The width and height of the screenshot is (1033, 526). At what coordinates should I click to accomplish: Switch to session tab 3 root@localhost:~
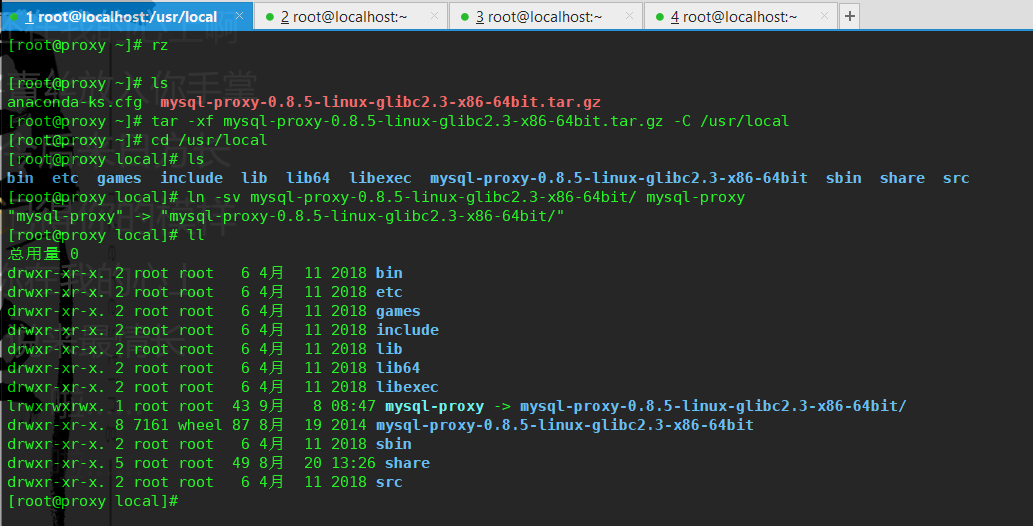(x=545, y=16)
